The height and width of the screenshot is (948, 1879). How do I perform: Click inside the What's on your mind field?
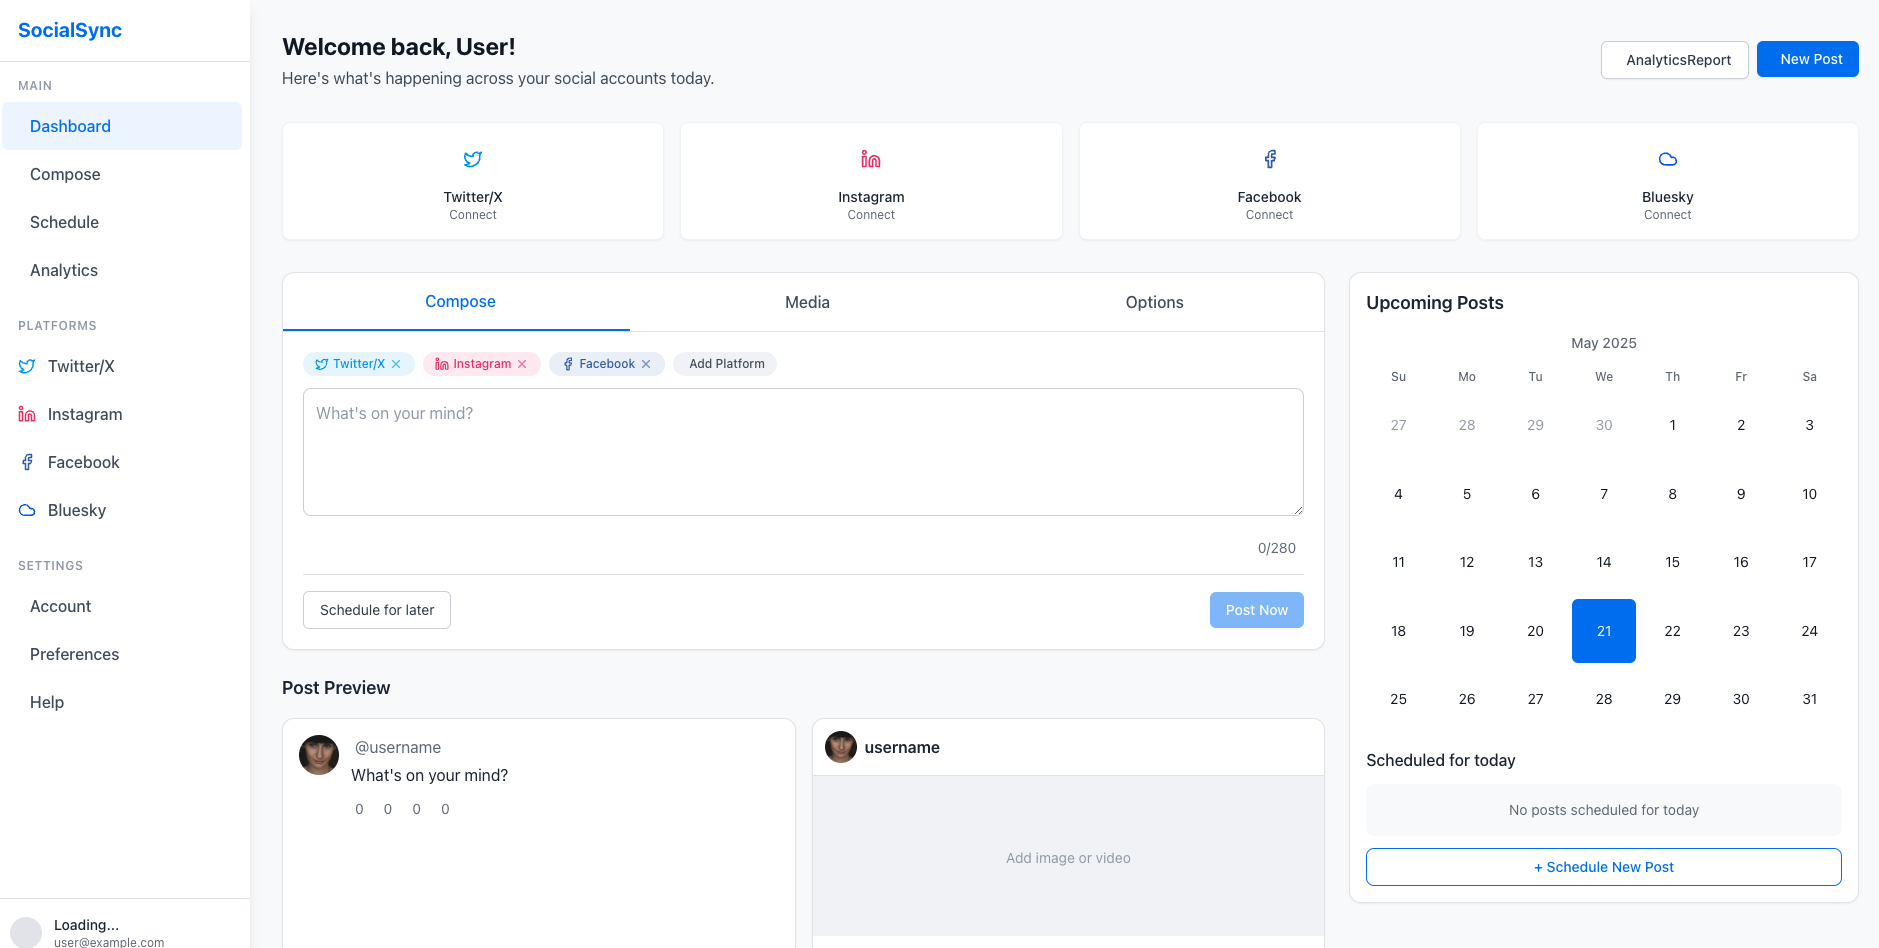coord(802,452)
